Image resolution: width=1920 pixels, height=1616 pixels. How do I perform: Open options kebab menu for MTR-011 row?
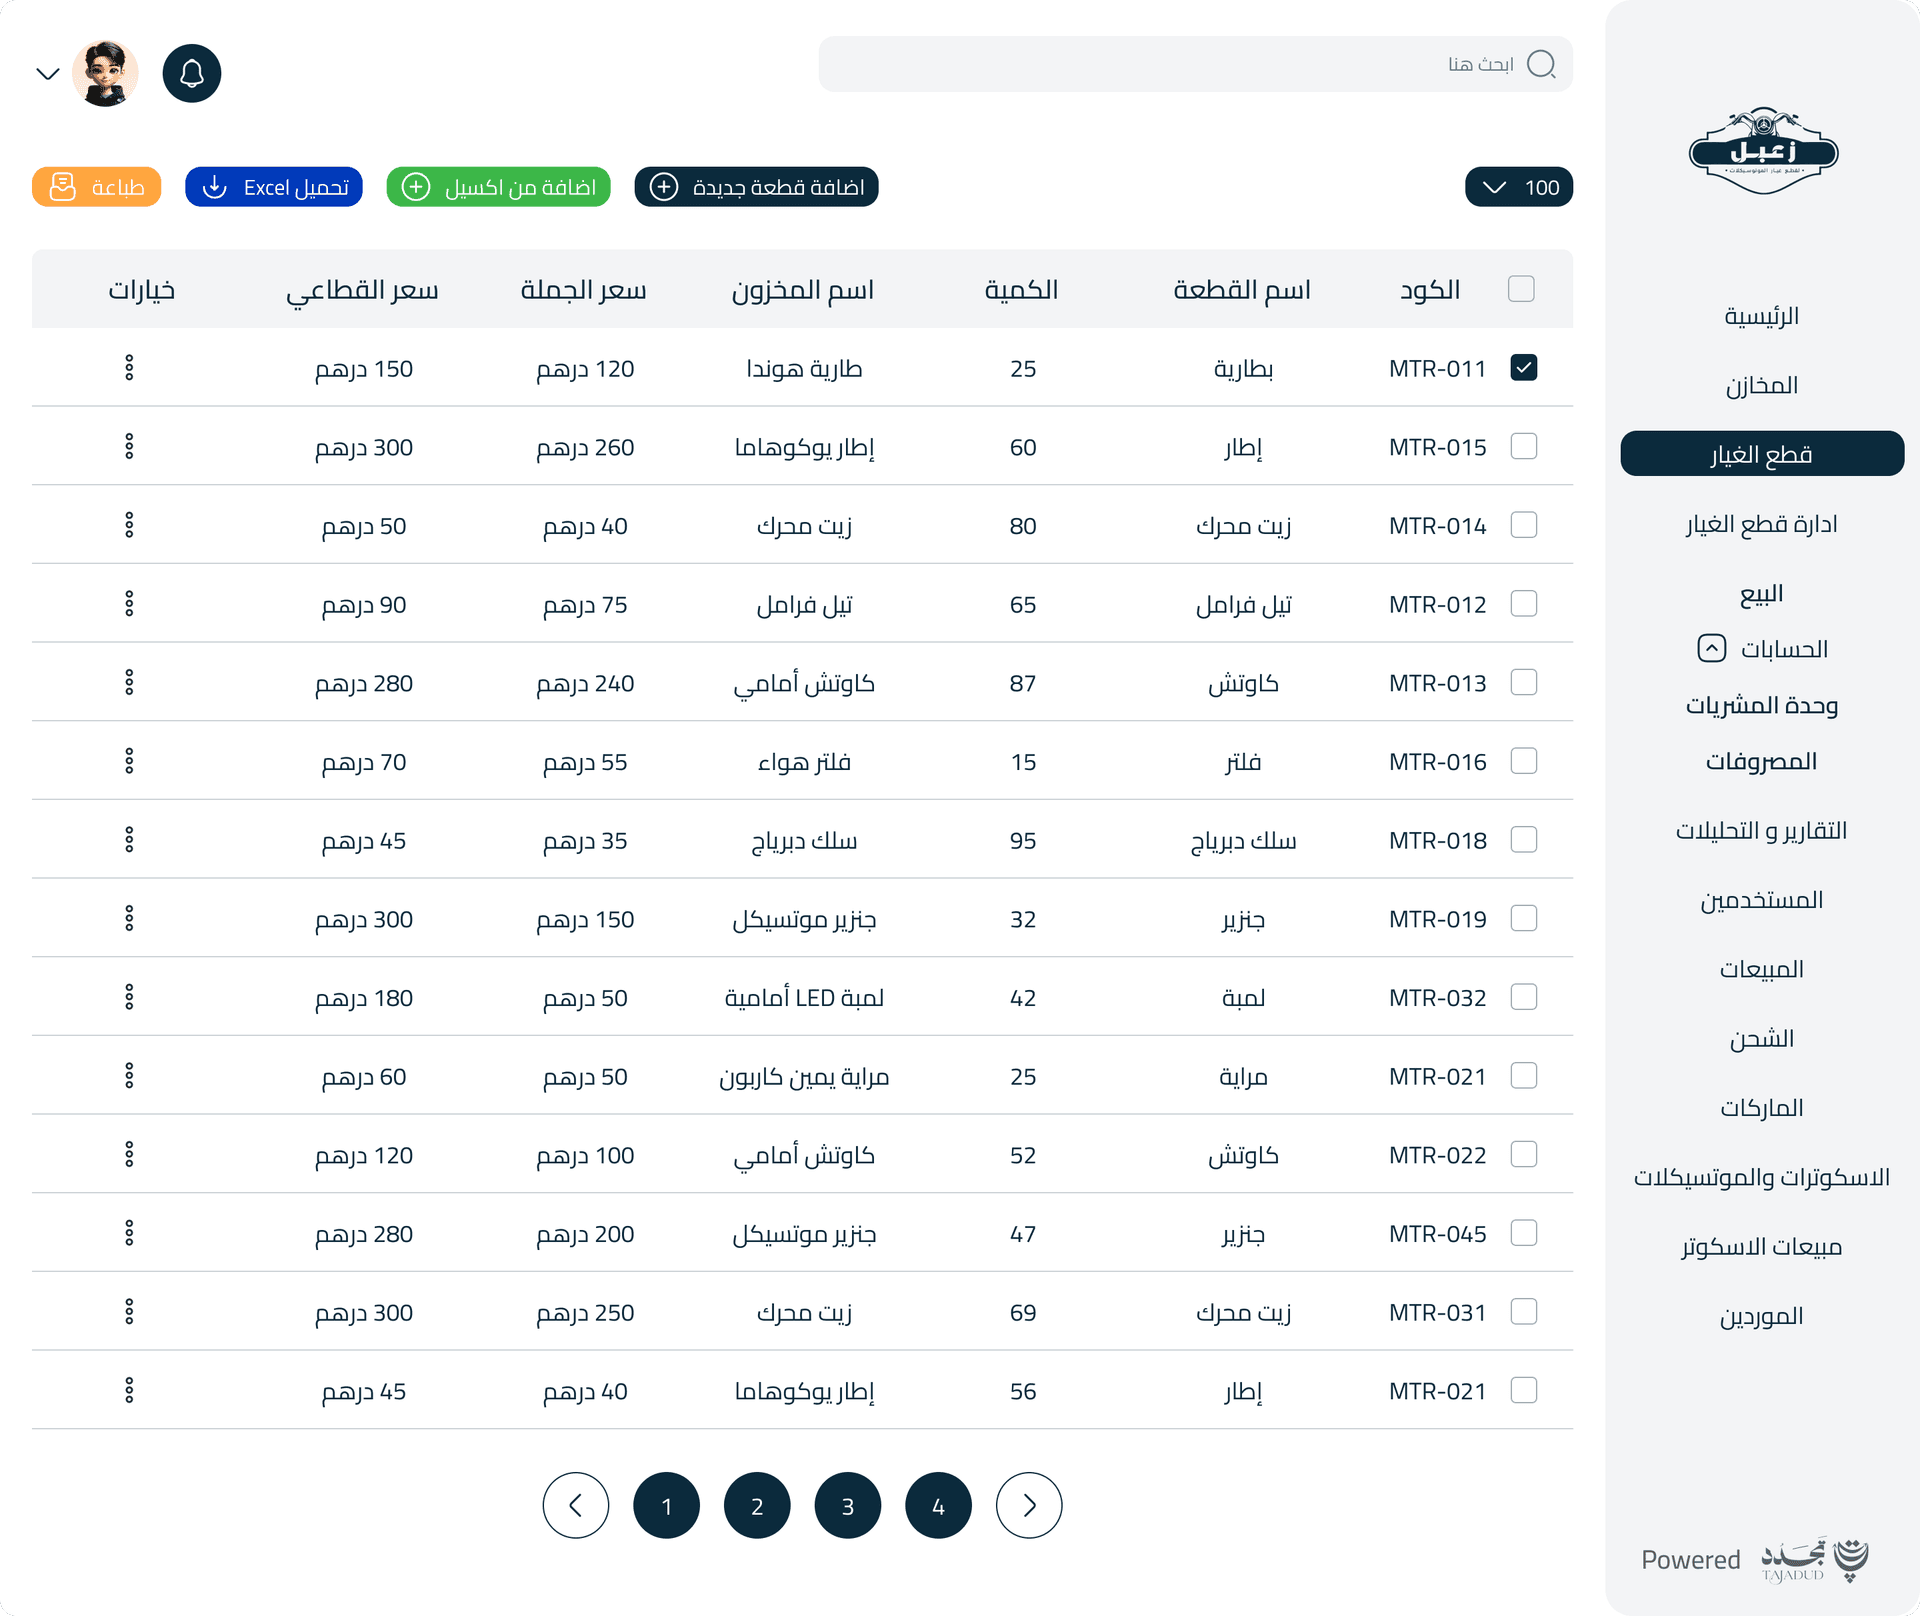130,368
